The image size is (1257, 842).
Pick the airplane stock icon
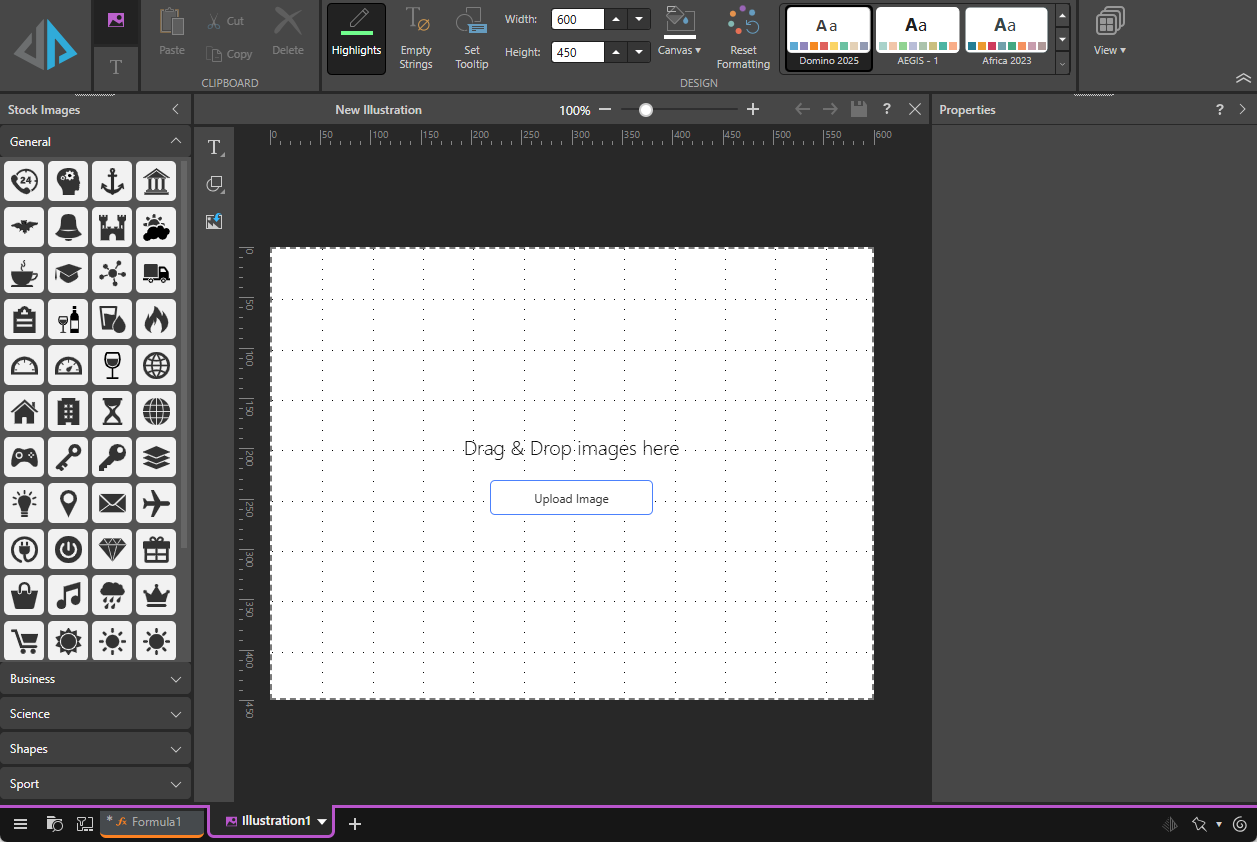coord(156,503)
